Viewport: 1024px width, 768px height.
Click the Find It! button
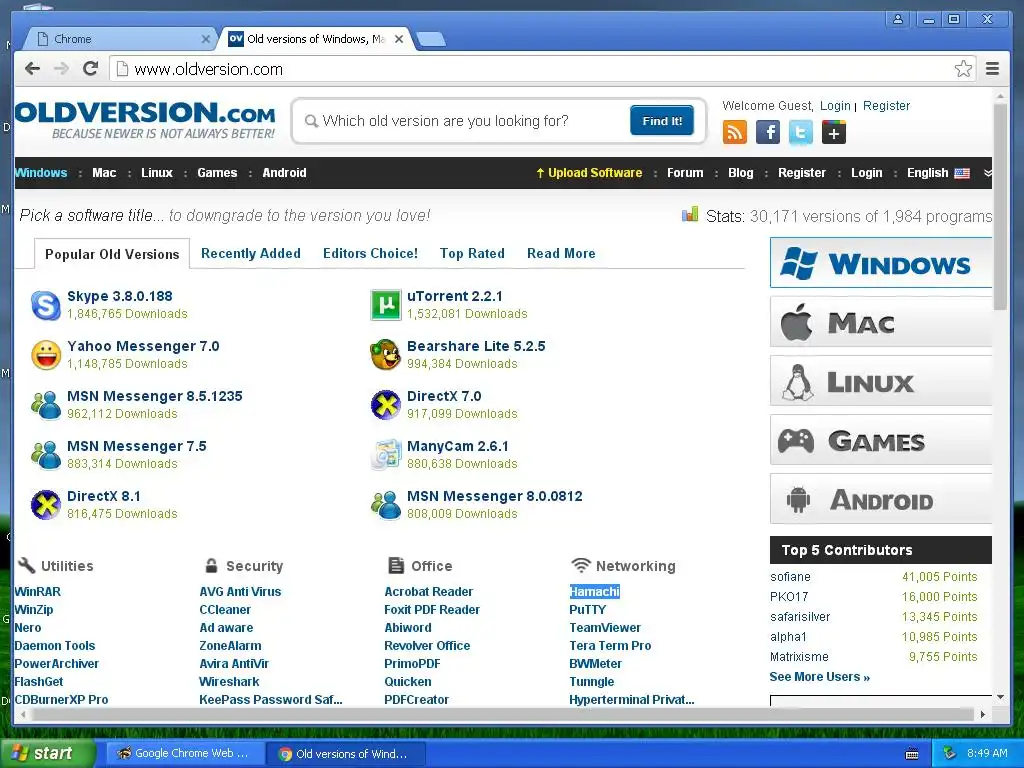point(662,121)
